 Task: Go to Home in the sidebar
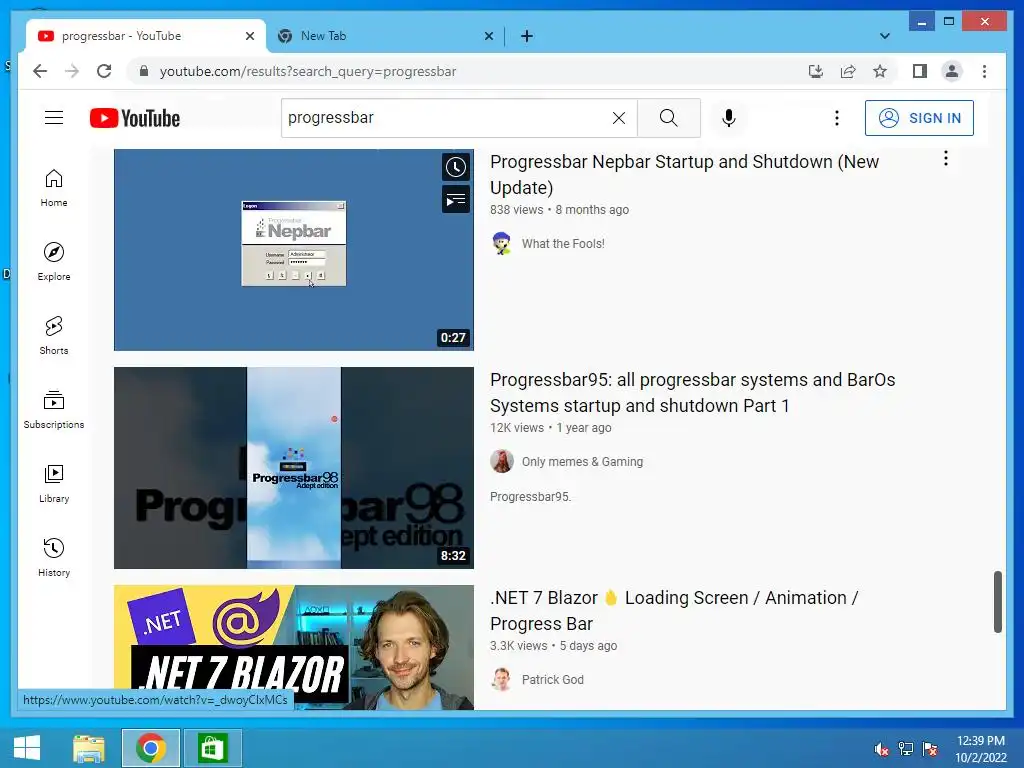click(x=54, y=188)
